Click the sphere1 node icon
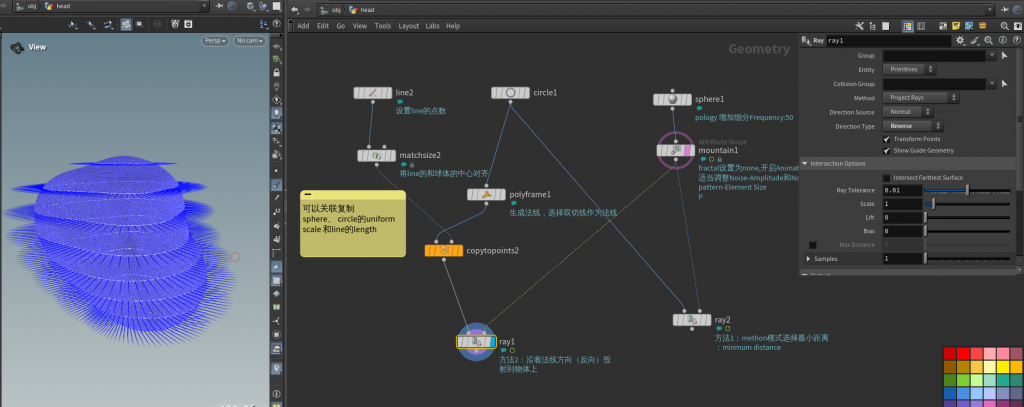 pos(672,99)
